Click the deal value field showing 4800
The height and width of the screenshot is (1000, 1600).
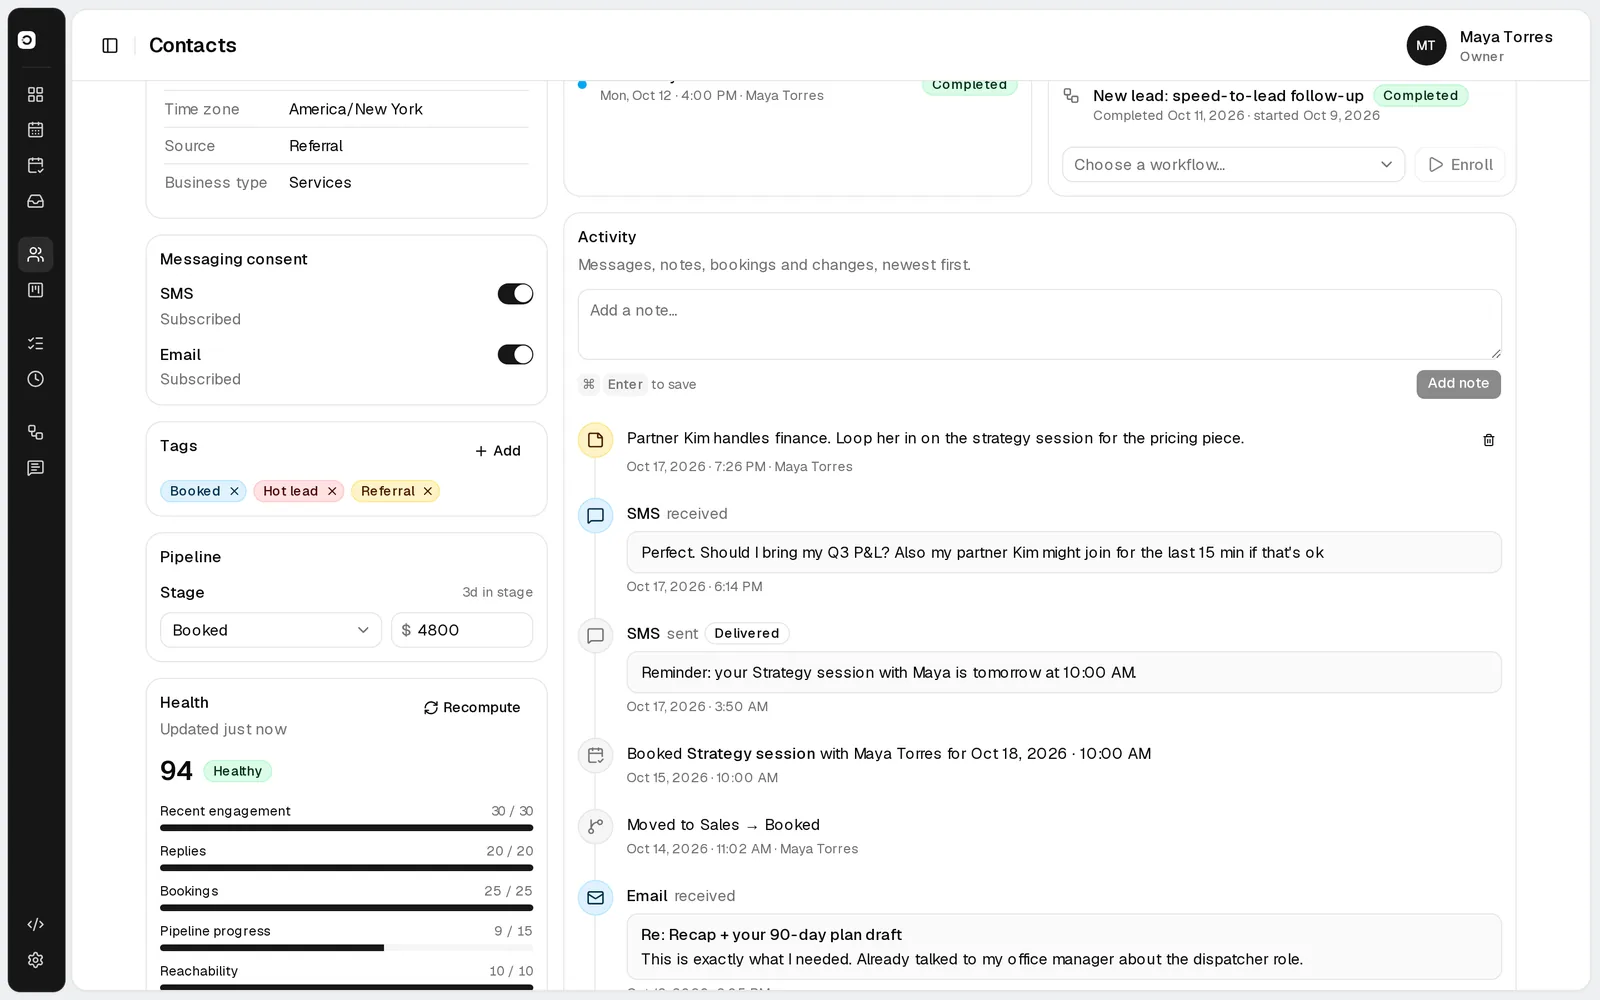pyautogui.click(x=462, y=630)
